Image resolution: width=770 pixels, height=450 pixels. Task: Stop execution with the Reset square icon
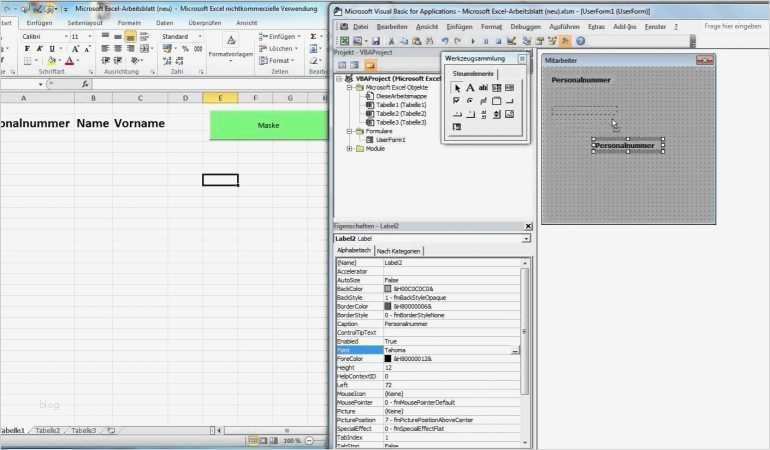click(x=498, y=41)
